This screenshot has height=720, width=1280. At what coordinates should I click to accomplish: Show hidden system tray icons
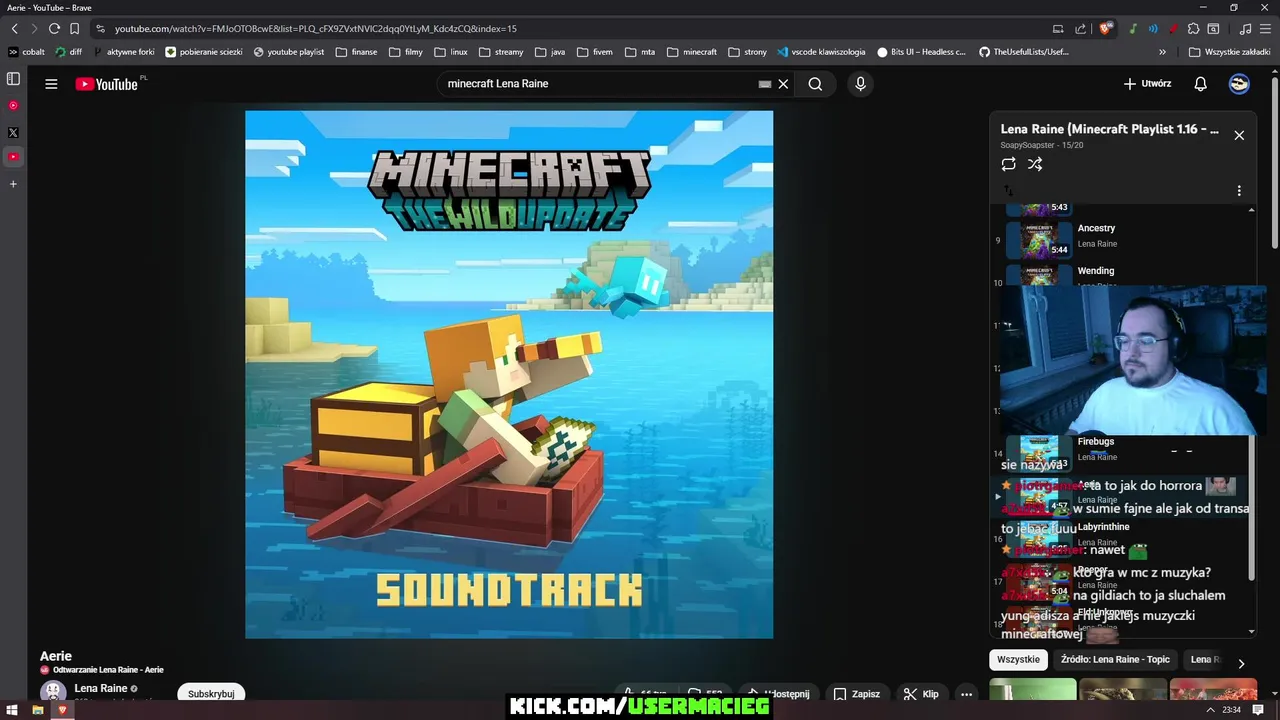(1210, 710)
